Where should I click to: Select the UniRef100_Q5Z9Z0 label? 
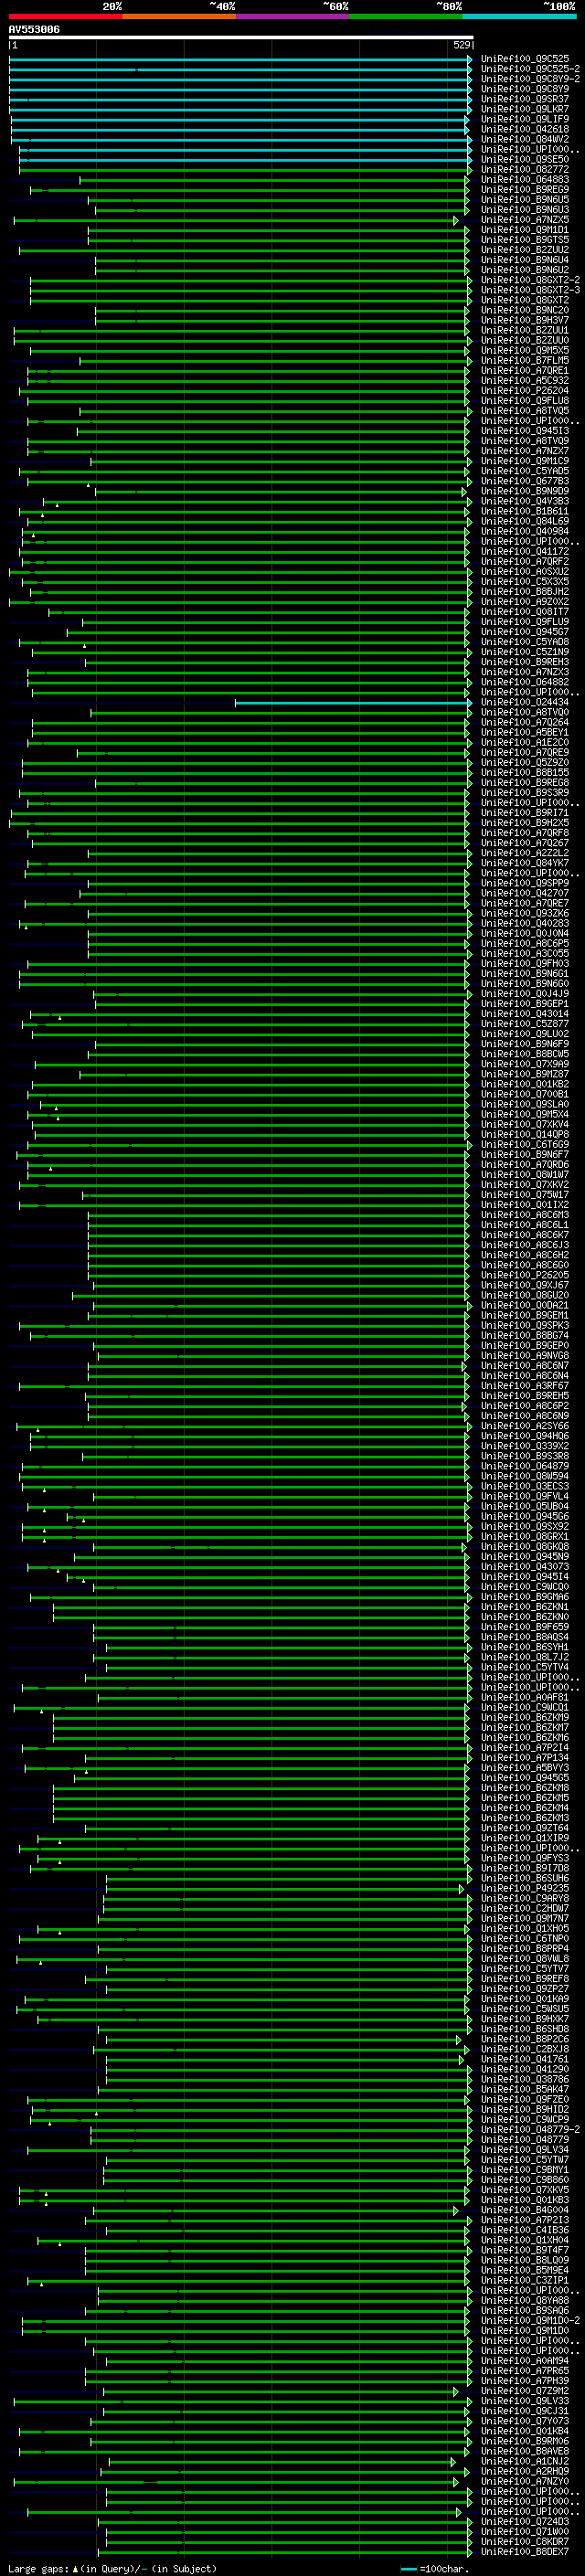(x=525, y=762)
